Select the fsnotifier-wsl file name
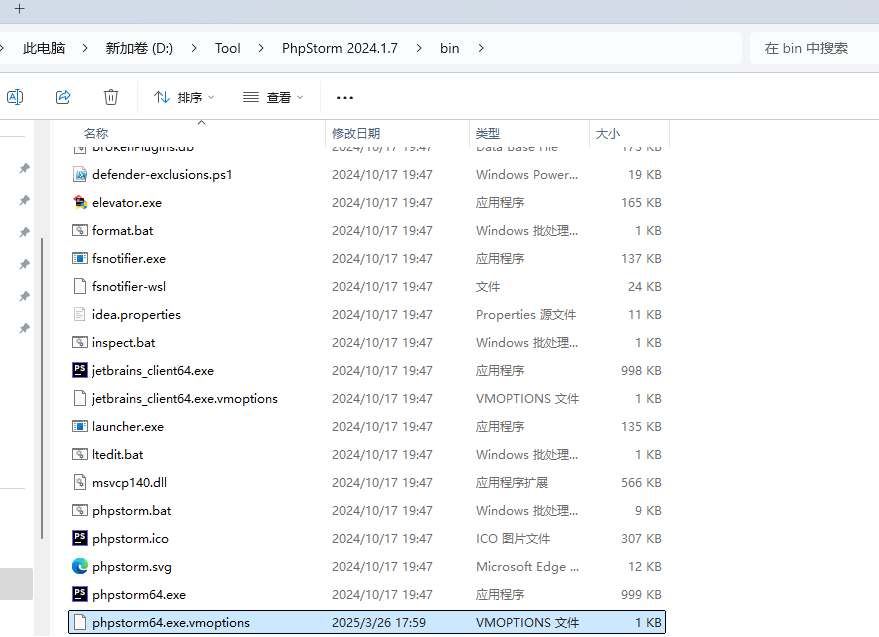Image resolution: width=879 pixels, height=637 pixels. click(x=129, y=287)
